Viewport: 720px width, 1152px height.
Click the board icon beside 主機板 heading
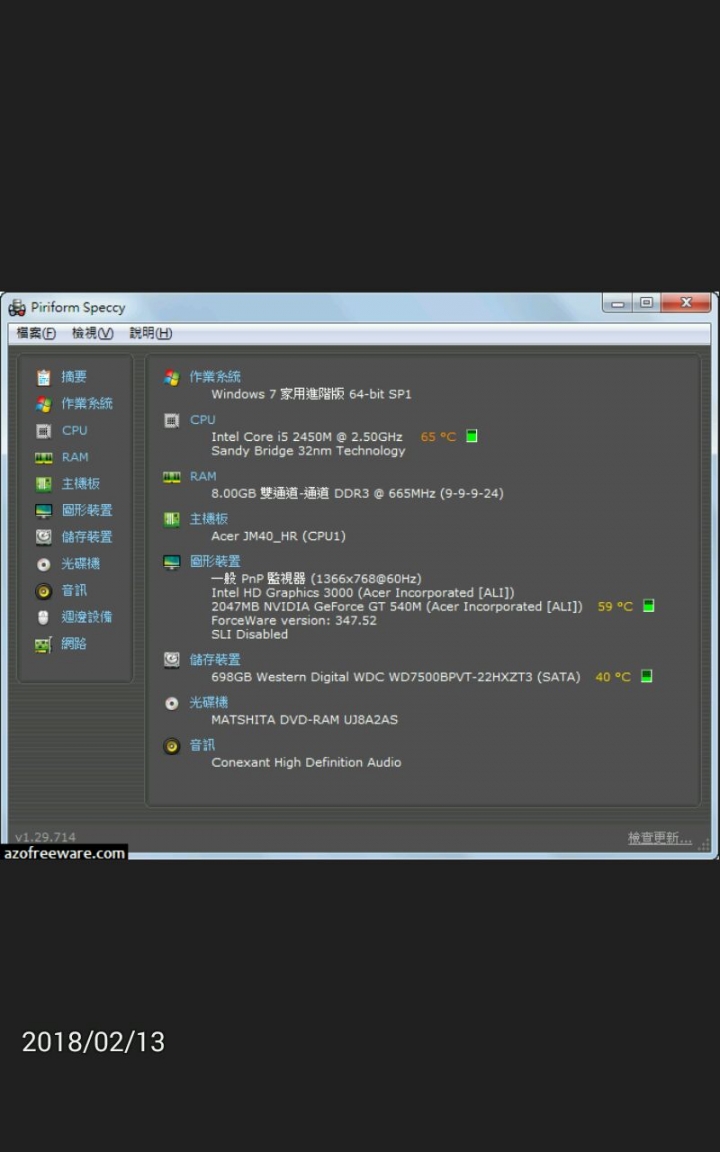point(172,519)
